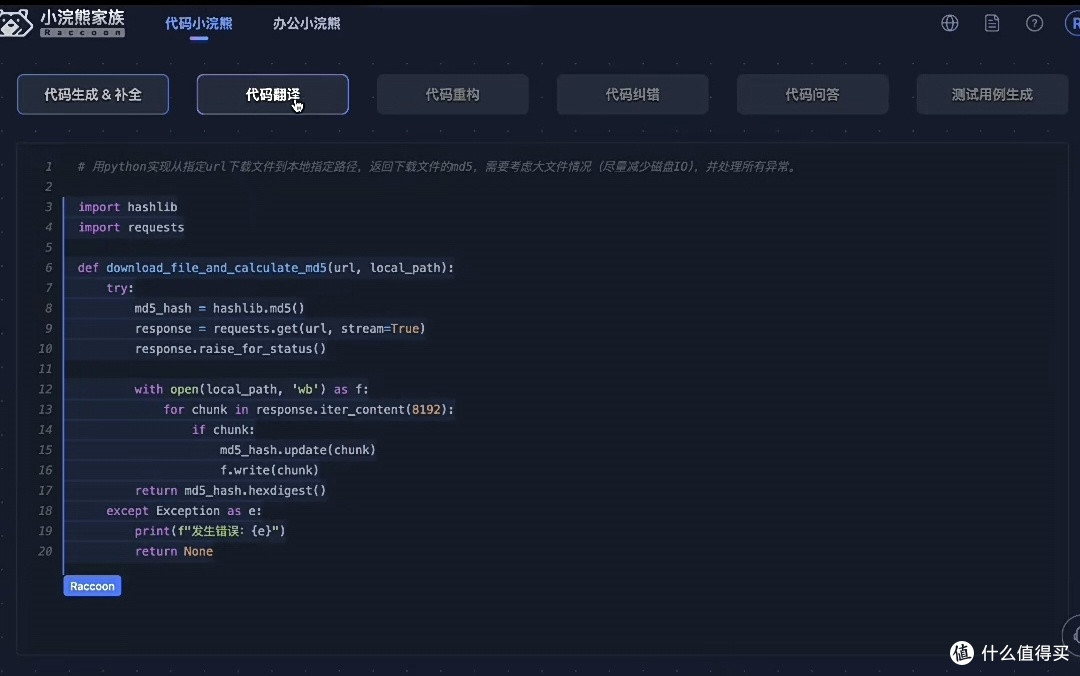Image resolution: width=1080 pixels, height=676 pixels.
Task: Click line number 20 in gutter
Action: click(45, 551)
